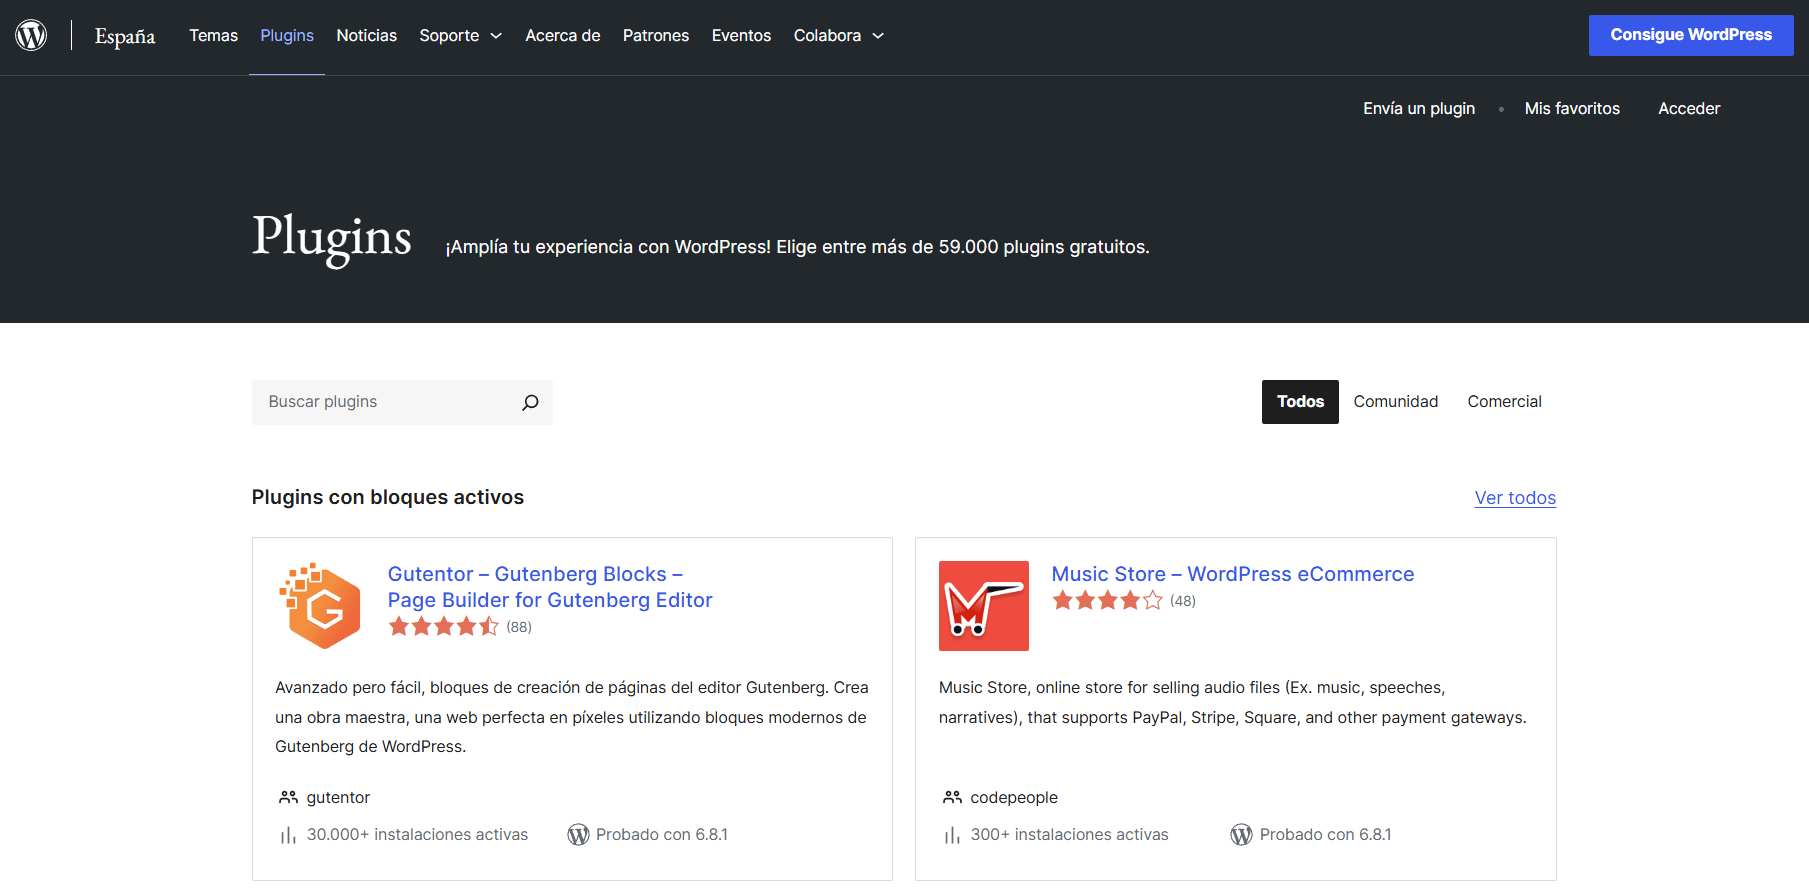Click the 300+ instalaciones activas text
The width and height of the screenshot is (1809, 893).
1069,835
